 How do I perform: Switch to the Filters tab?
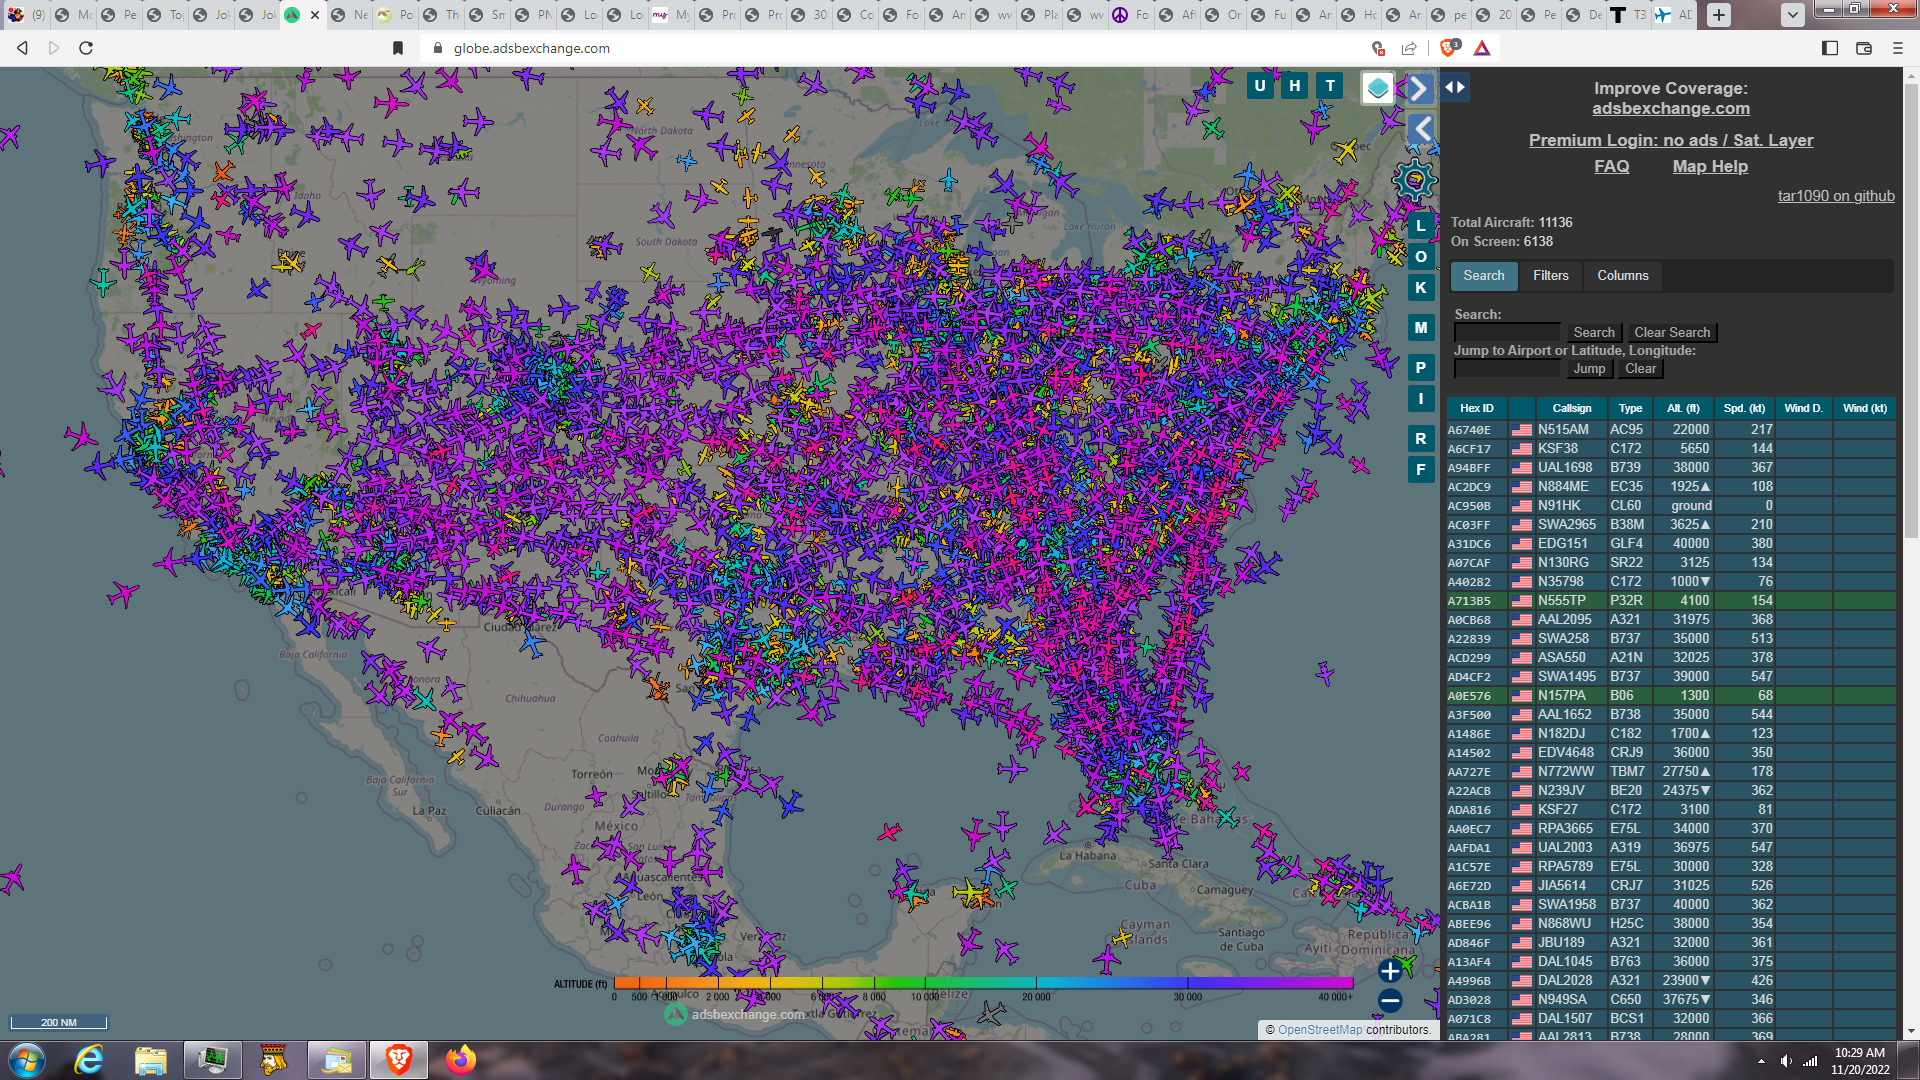1551,276
